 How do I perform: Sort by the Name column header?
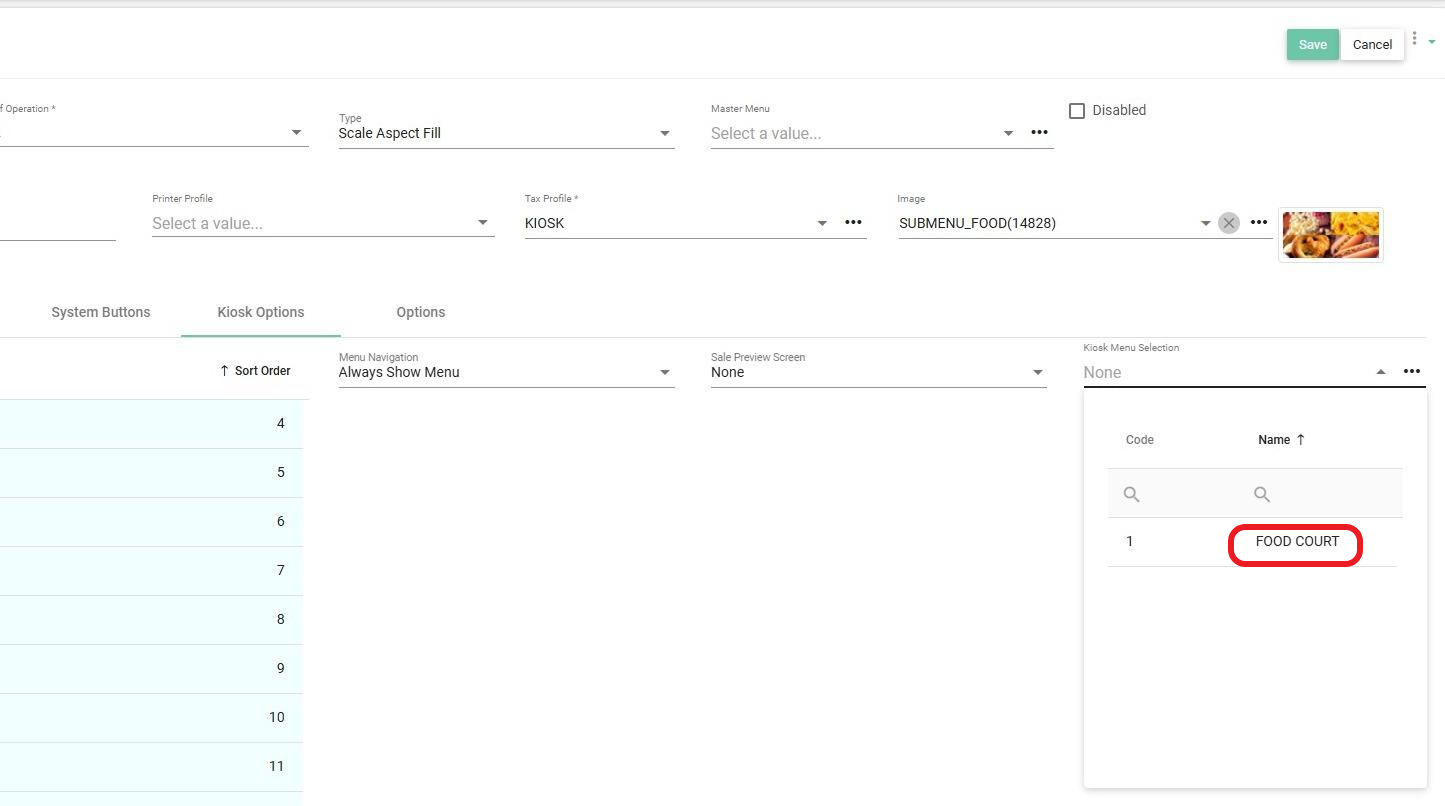tap(1274, 440)
